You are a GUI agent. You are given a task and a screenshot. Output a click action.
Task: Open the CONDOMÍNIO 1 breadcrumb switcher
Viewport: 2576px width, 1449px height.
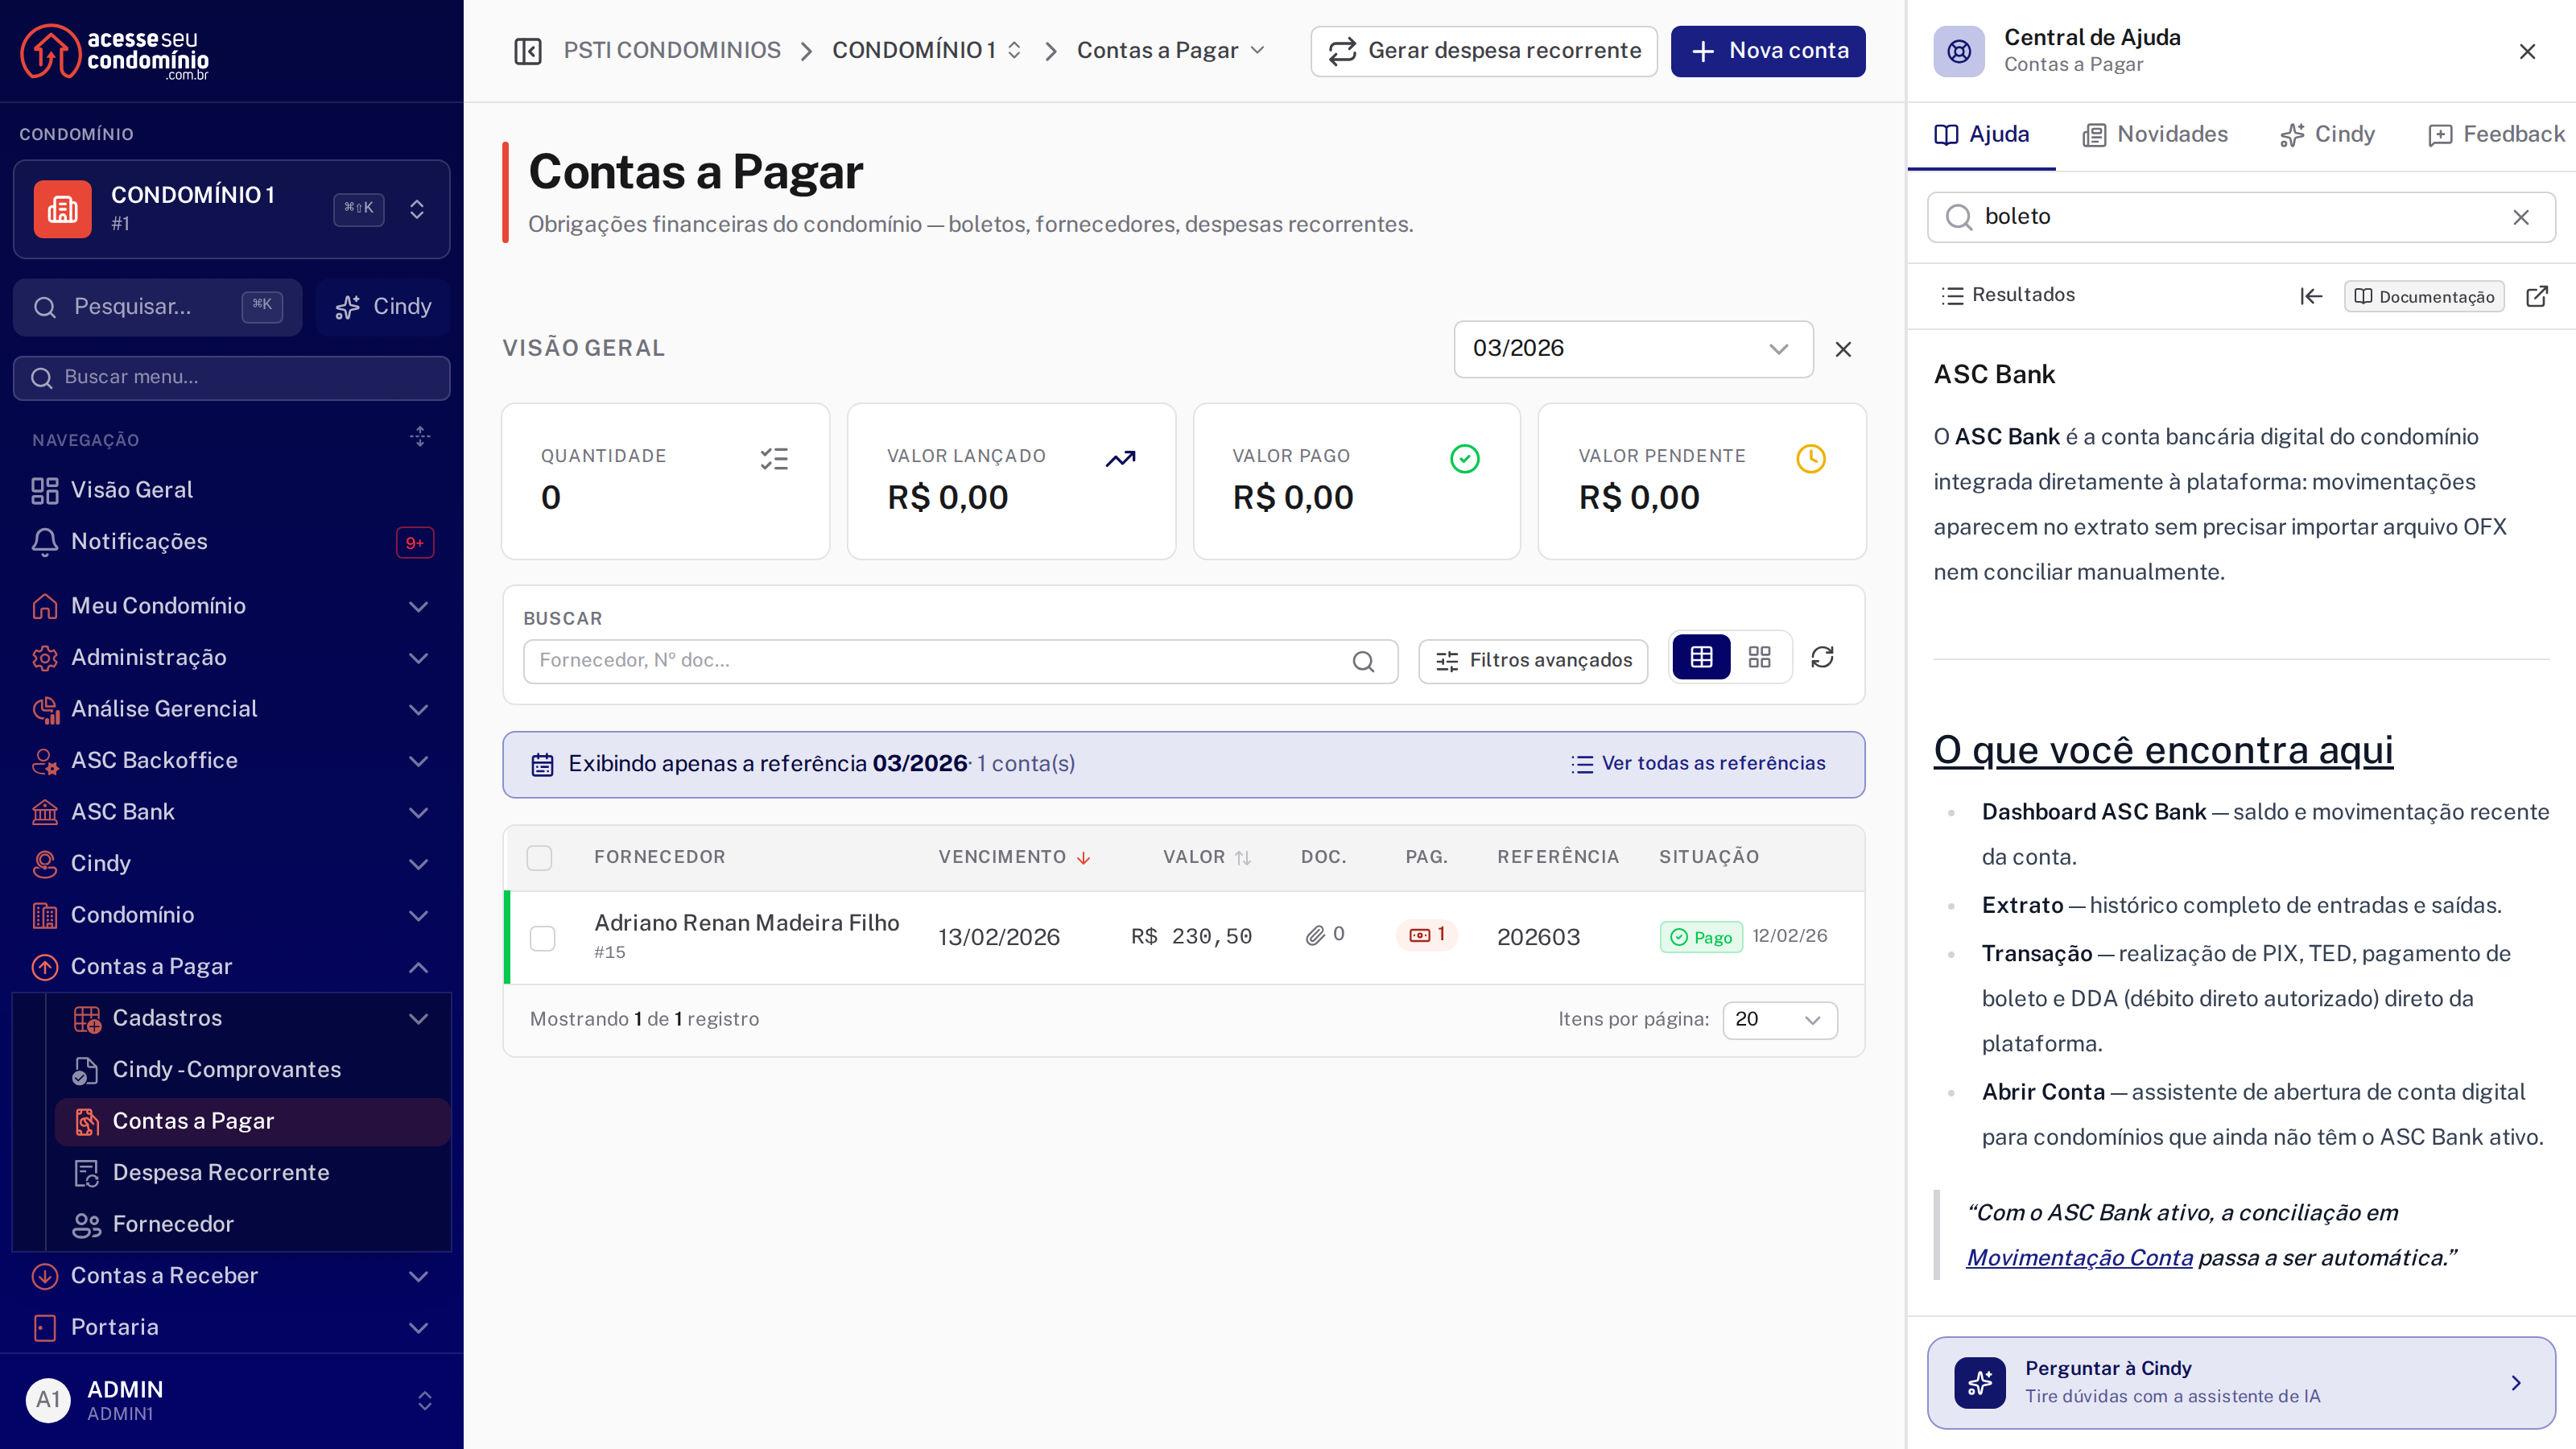927,51
